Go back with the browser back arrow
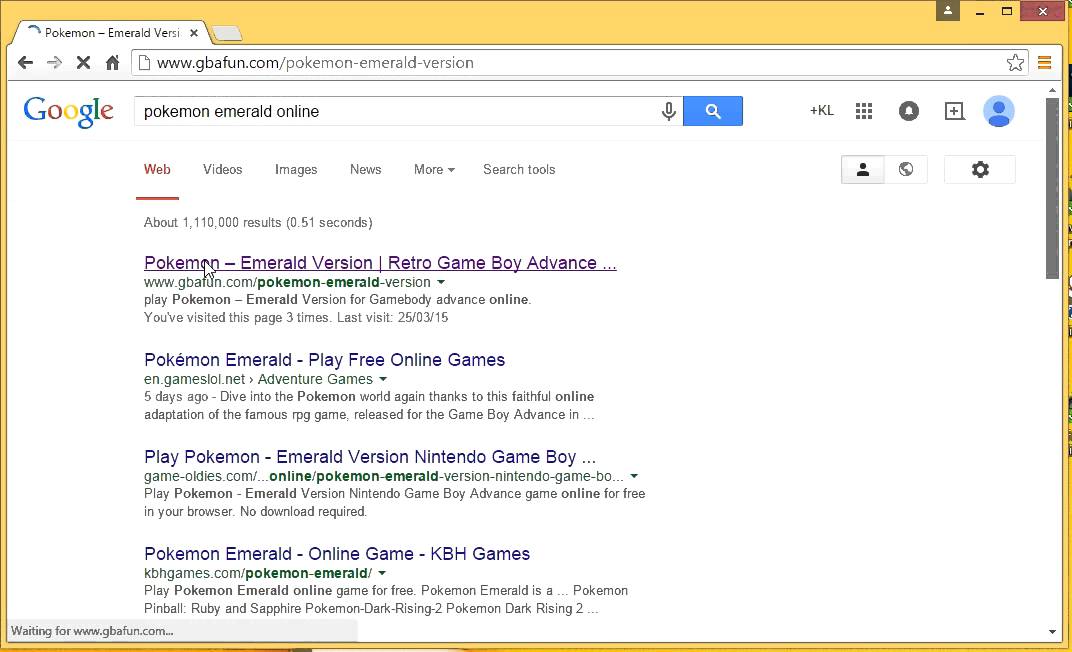The width and height of the screenshot is (1072, 652). [x=25, y=63]
